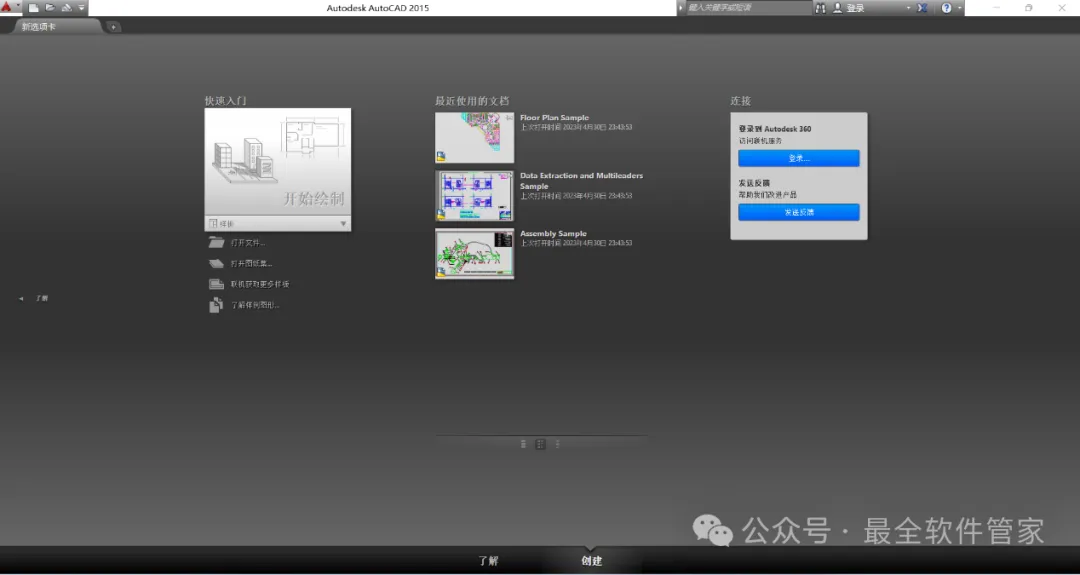Switch to the 了解 page at bottom
Screen dimensions: 1080x575
click(x=488, y=561)
